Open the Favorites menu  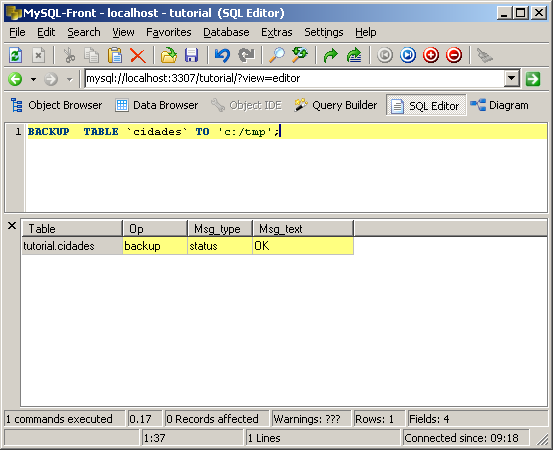(169, 32)
